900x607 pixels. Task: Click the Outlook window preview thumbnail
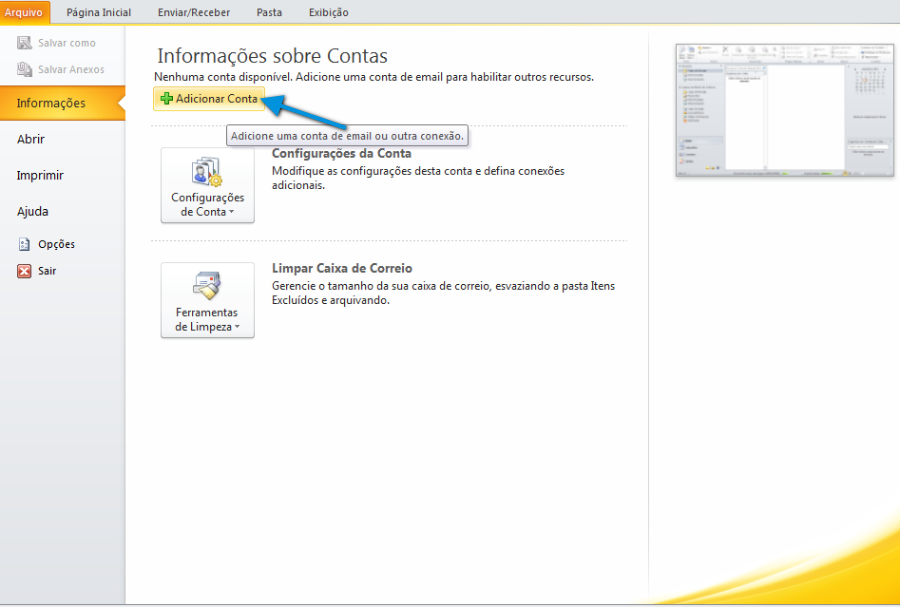(783, 110)
